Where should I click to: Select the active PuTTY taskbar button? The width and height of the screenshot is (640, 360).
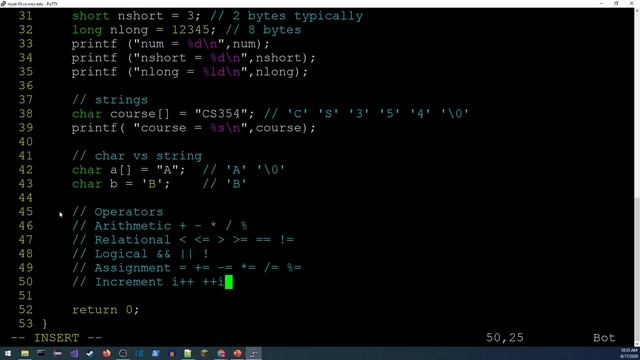(x=253, y=353)
